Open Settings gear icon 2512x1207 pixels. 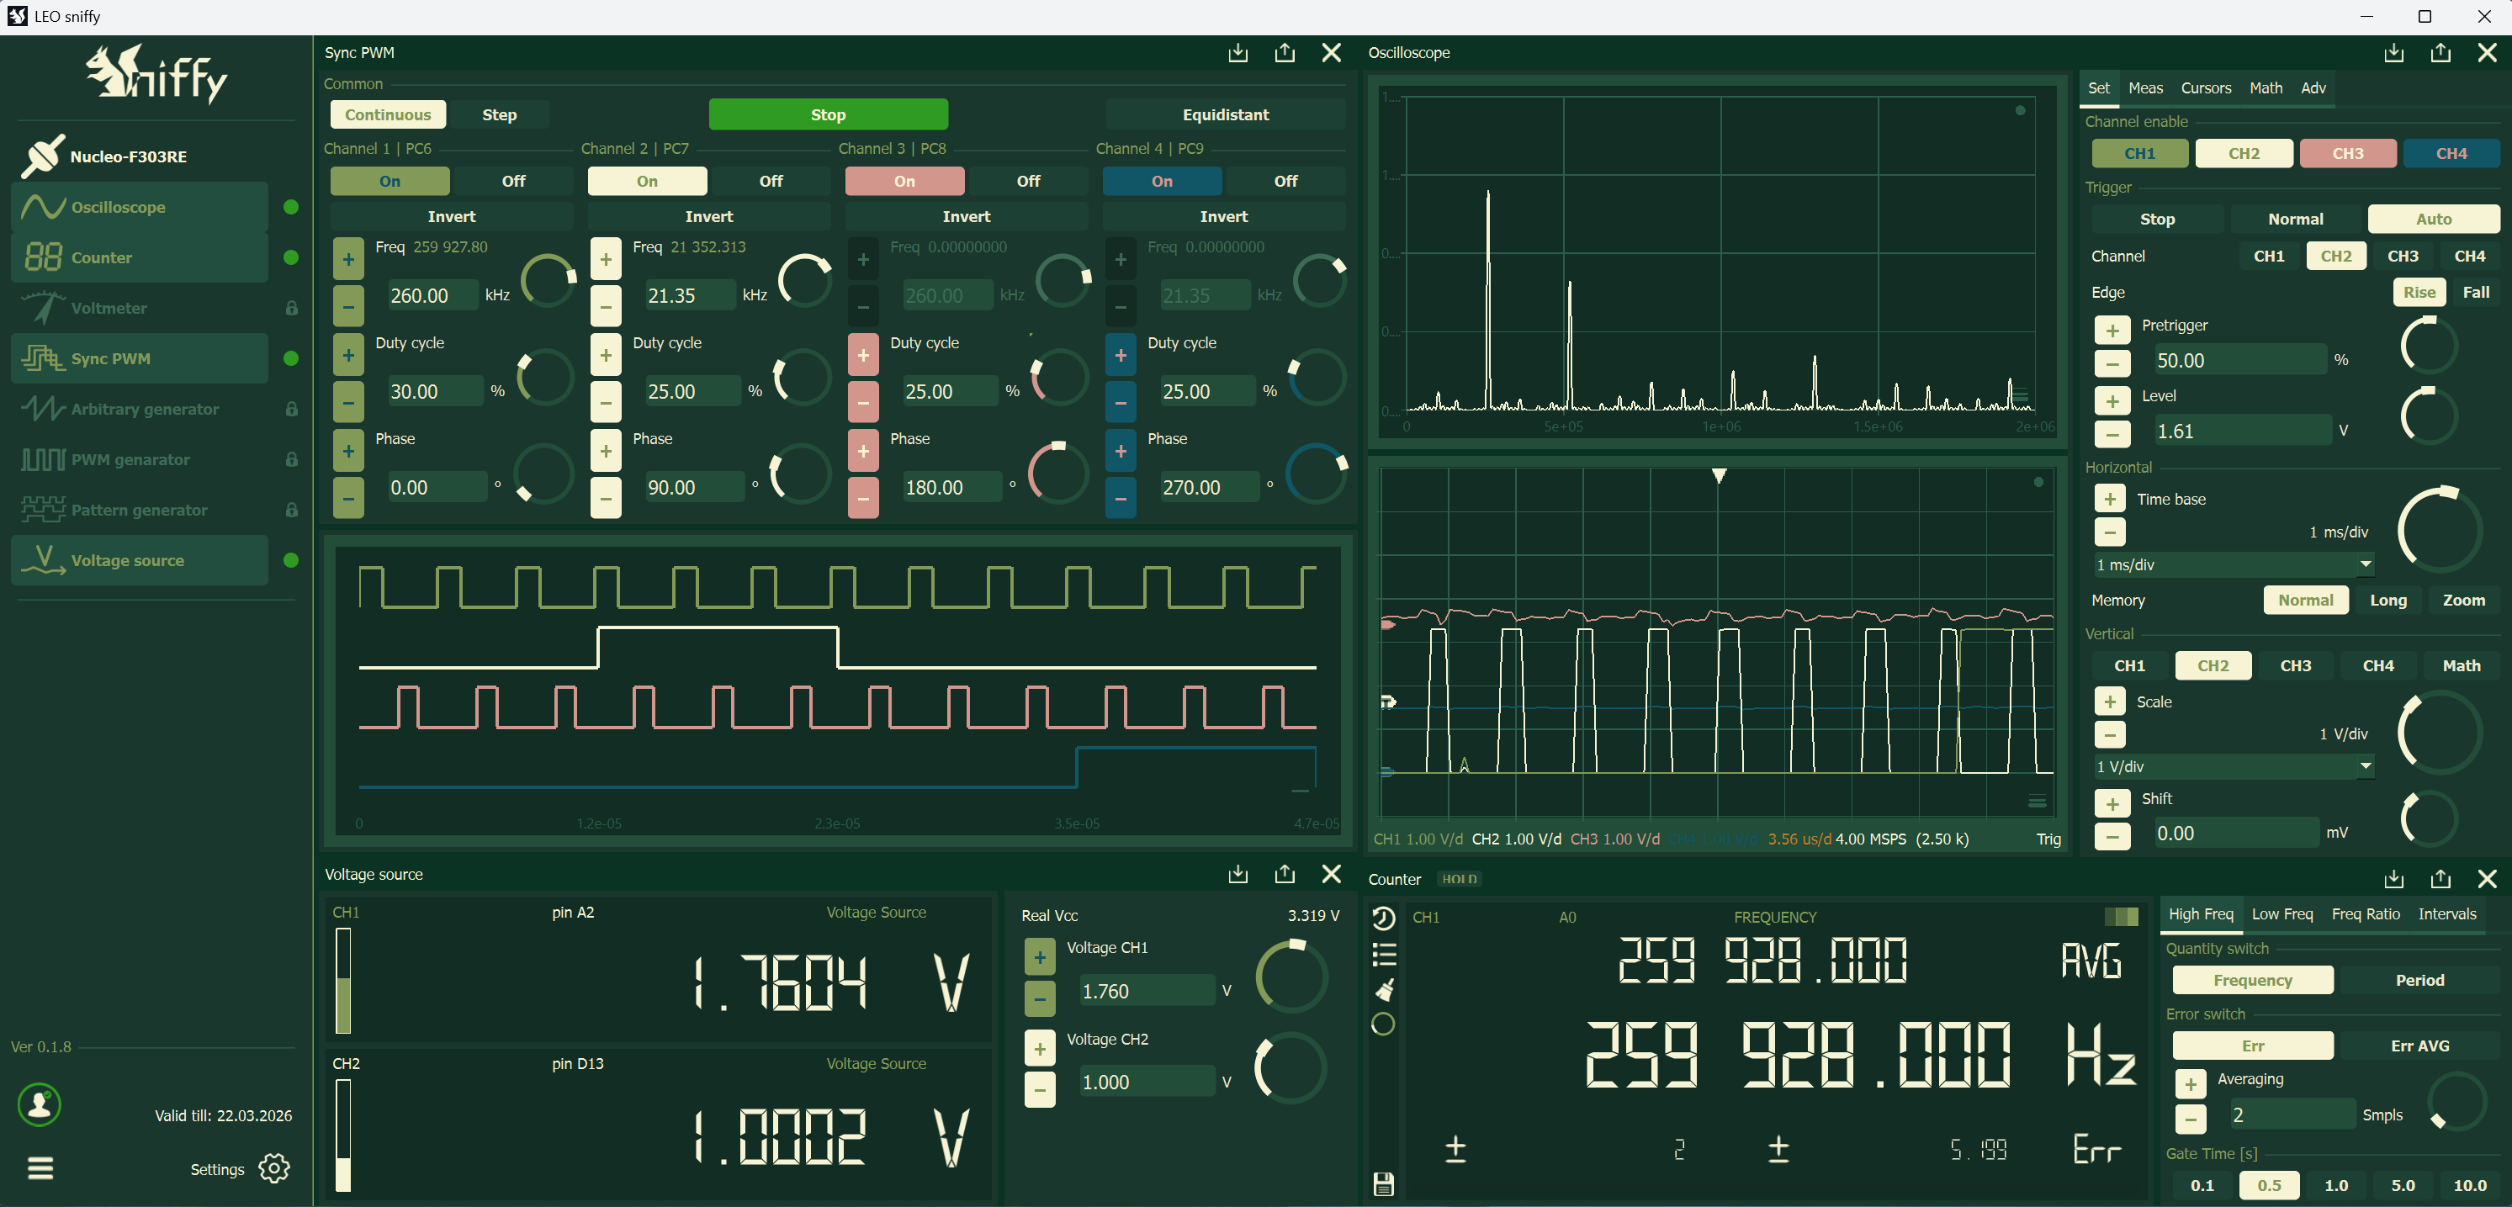click(x=274, y=1168)
